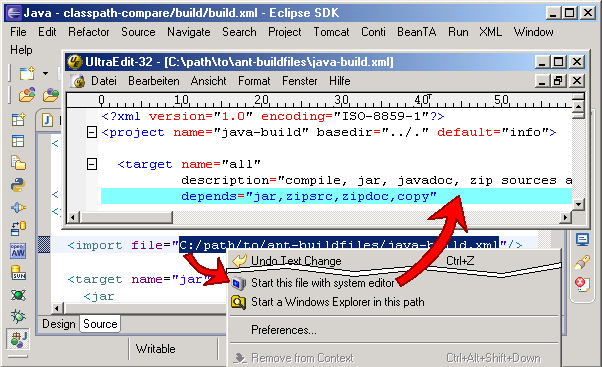Click the green atom-like perspective icon

point(18,295)
